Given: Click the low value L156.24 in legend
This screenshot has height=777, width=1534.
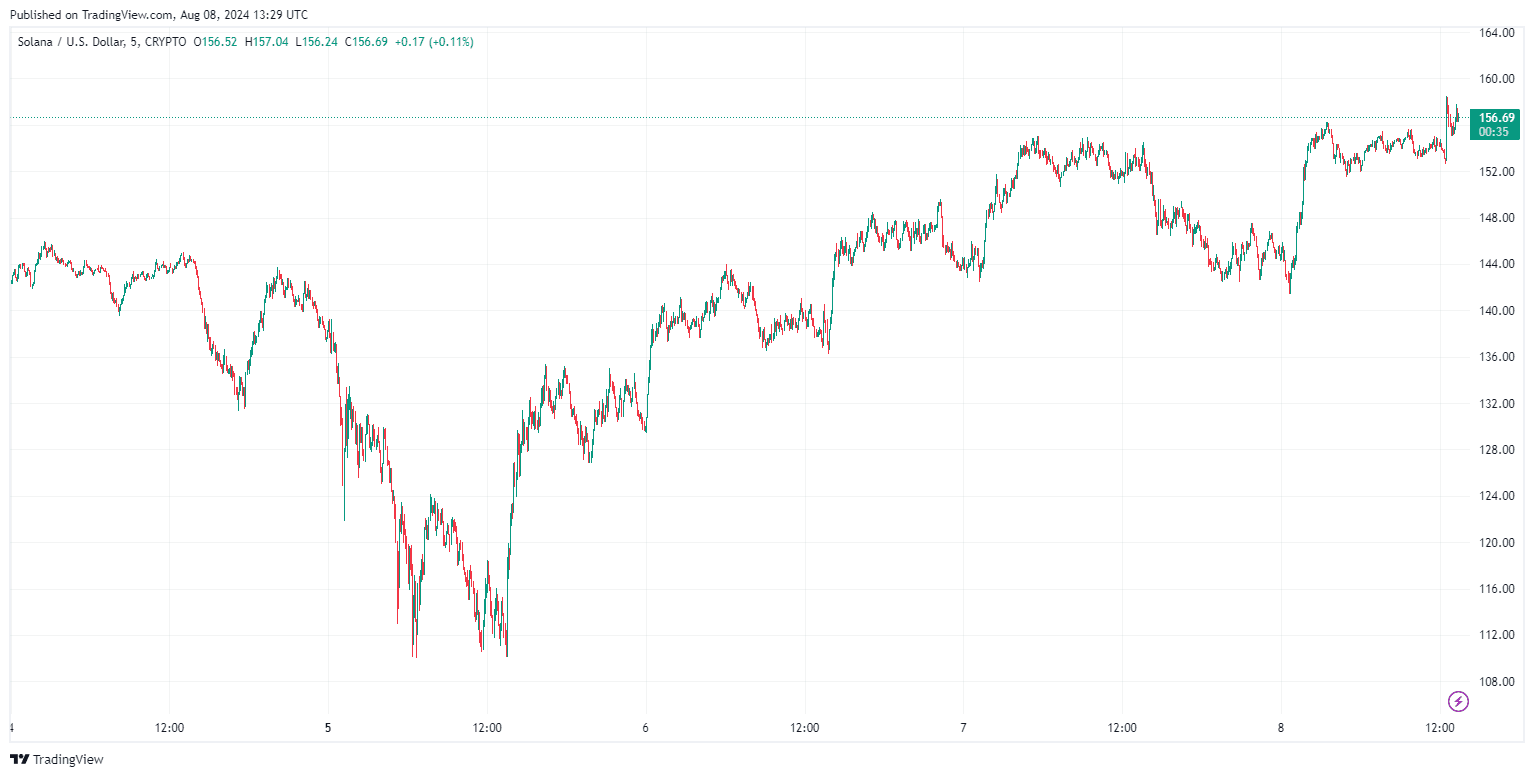Looking at the screenshot, I should tap(317, 42).
